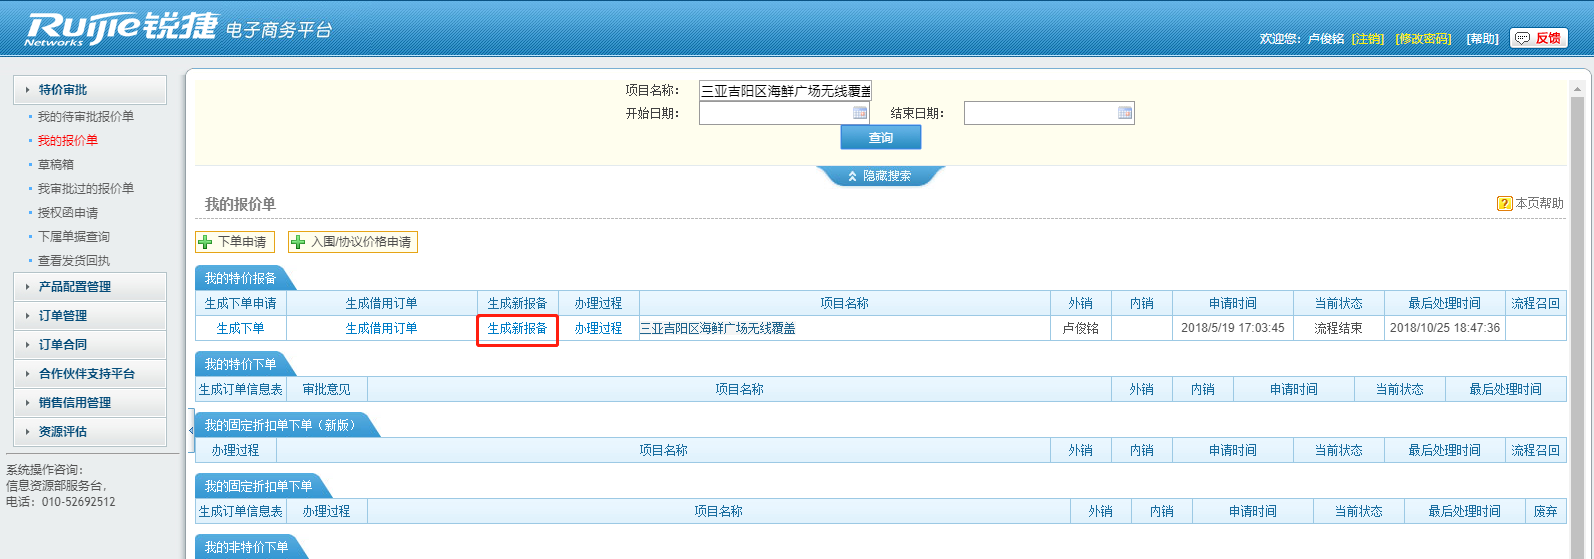Open the start date calendar picker icon
Viewport: 1594px width, 559px height.
[859, 113]
